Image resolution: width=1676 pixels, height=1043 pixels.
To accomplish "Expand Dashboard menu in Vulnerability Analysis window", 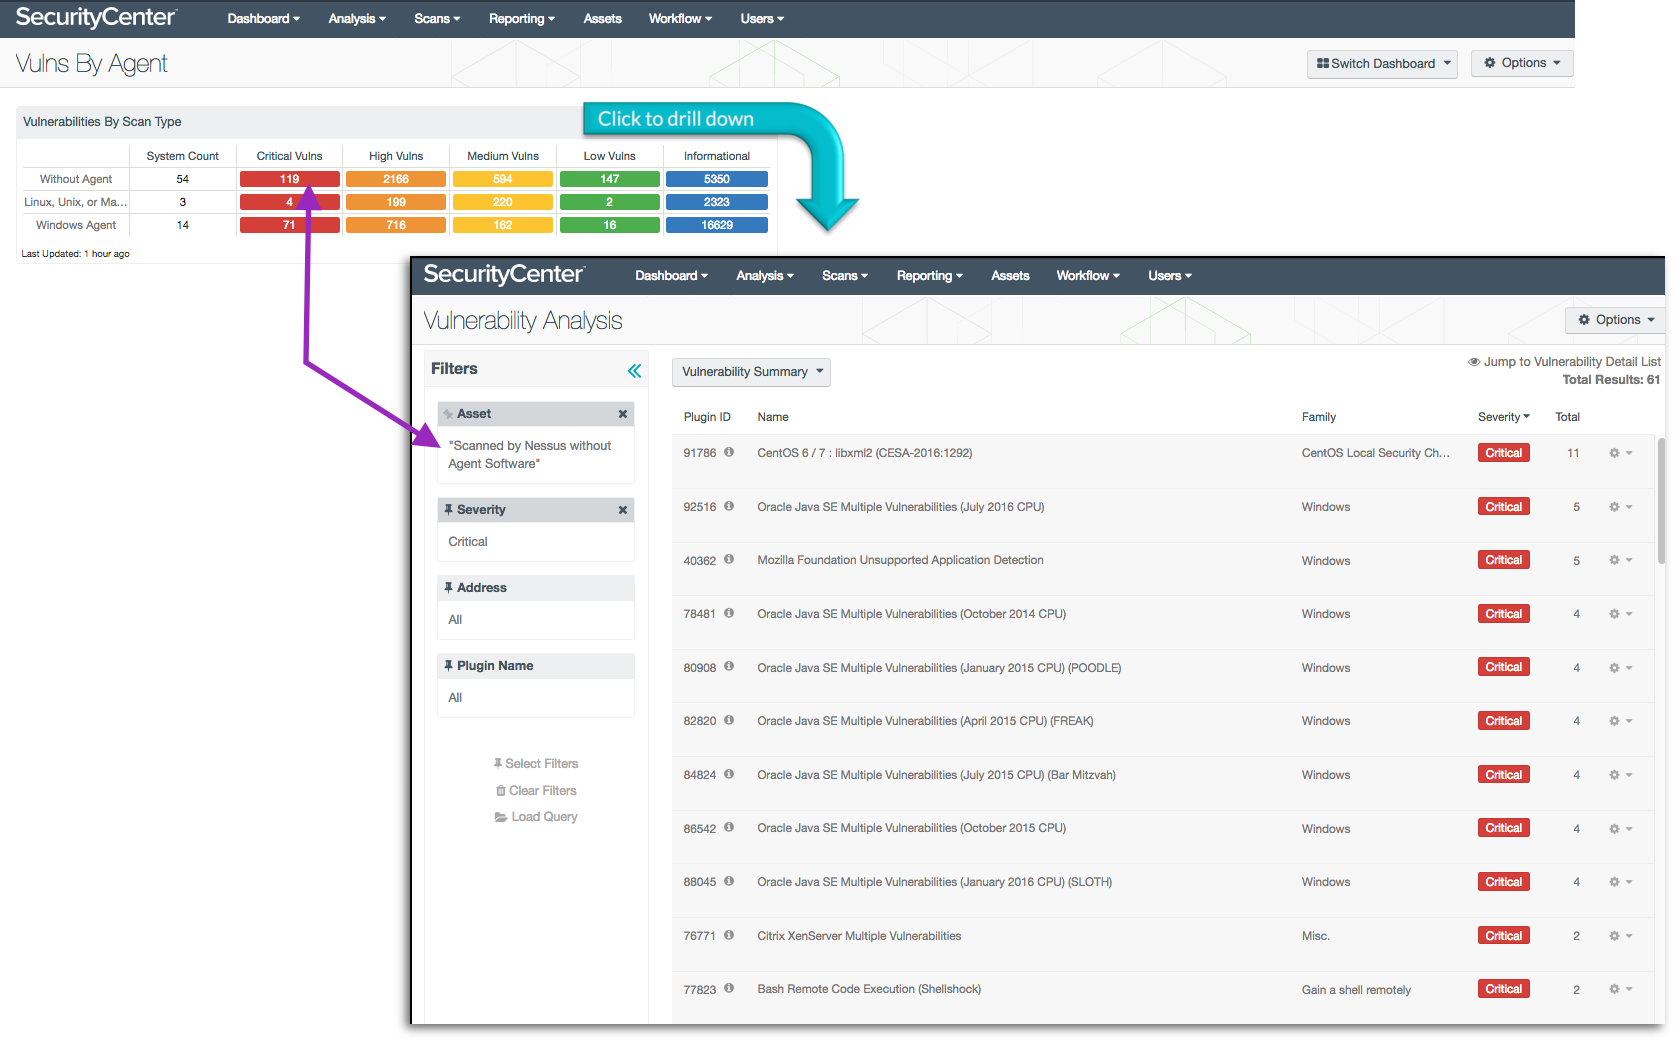I will tap(671, 276).
